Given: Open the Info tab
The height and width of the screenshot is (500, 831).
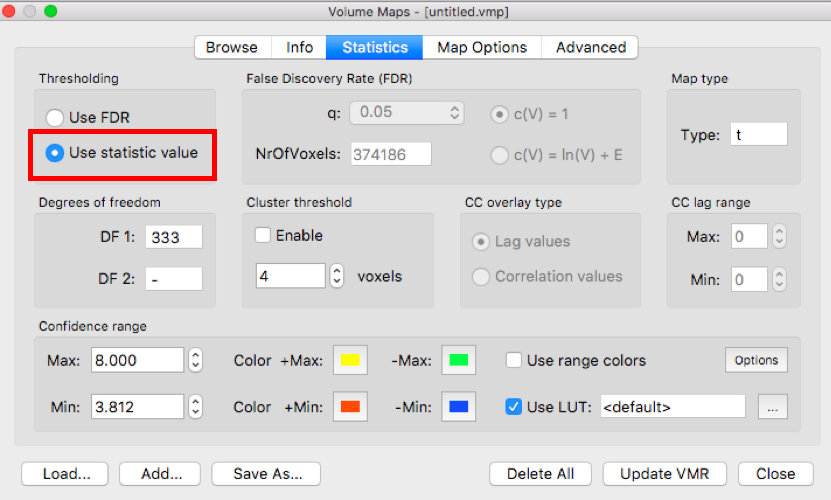Looking at the screenshot, I should click(299, 47).
